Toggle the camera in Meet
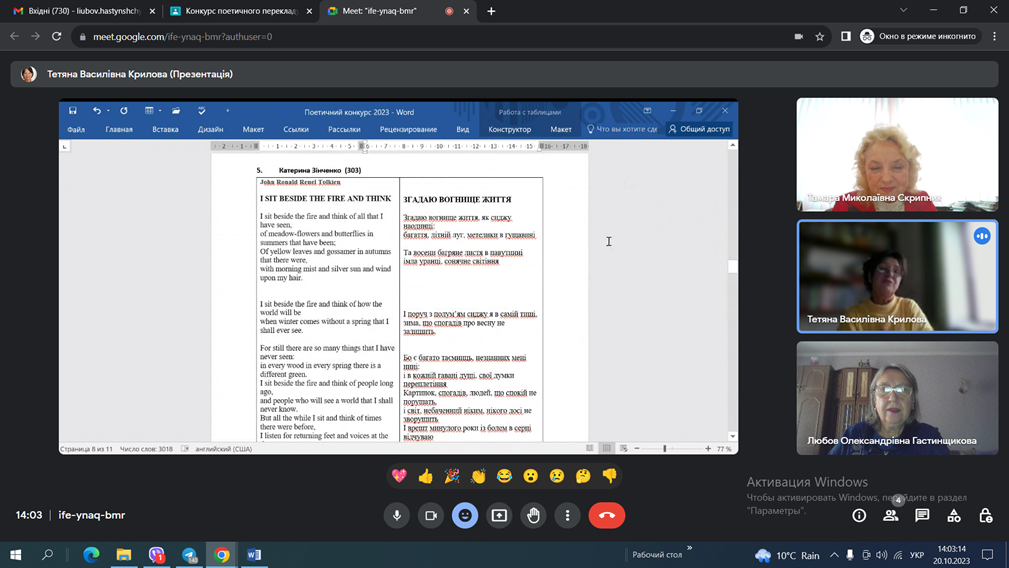 click(431, 515)
